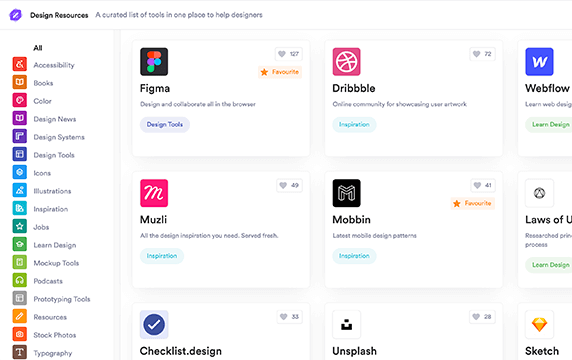Toggle like on the Unsplash card

coord(482,317)
